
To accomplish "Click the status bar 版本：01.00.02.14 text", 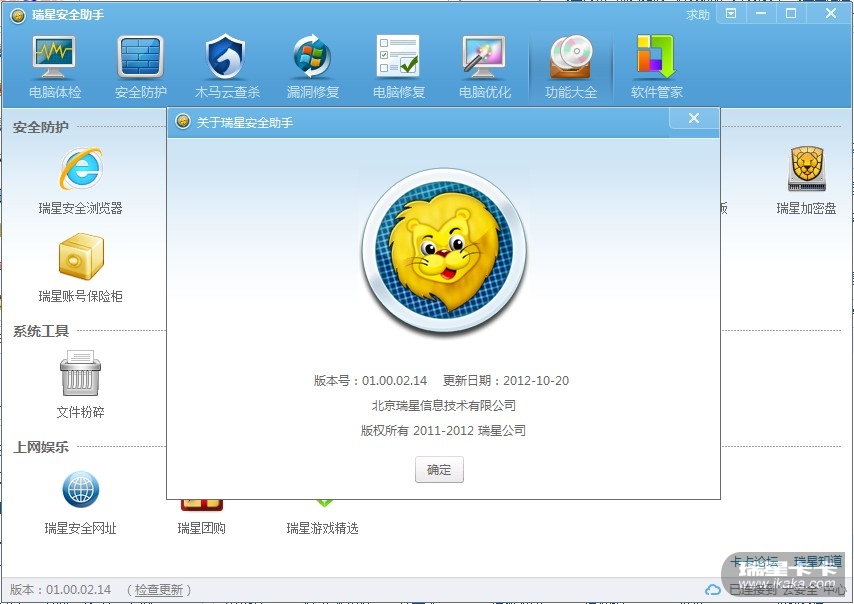I will [60, 590].
